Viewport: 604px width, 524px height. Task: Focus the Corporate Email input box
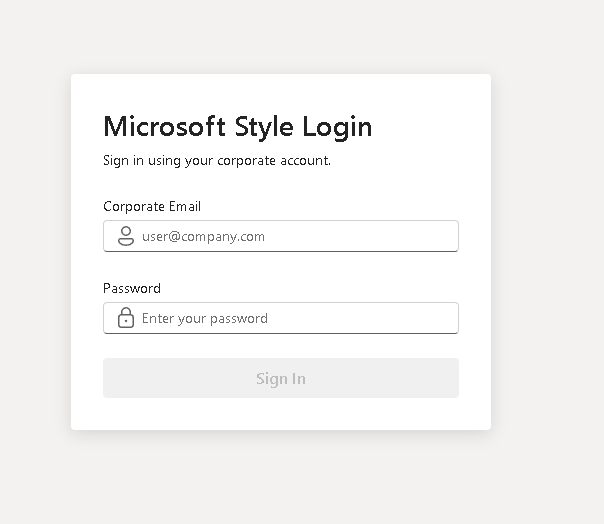point(281,236)
